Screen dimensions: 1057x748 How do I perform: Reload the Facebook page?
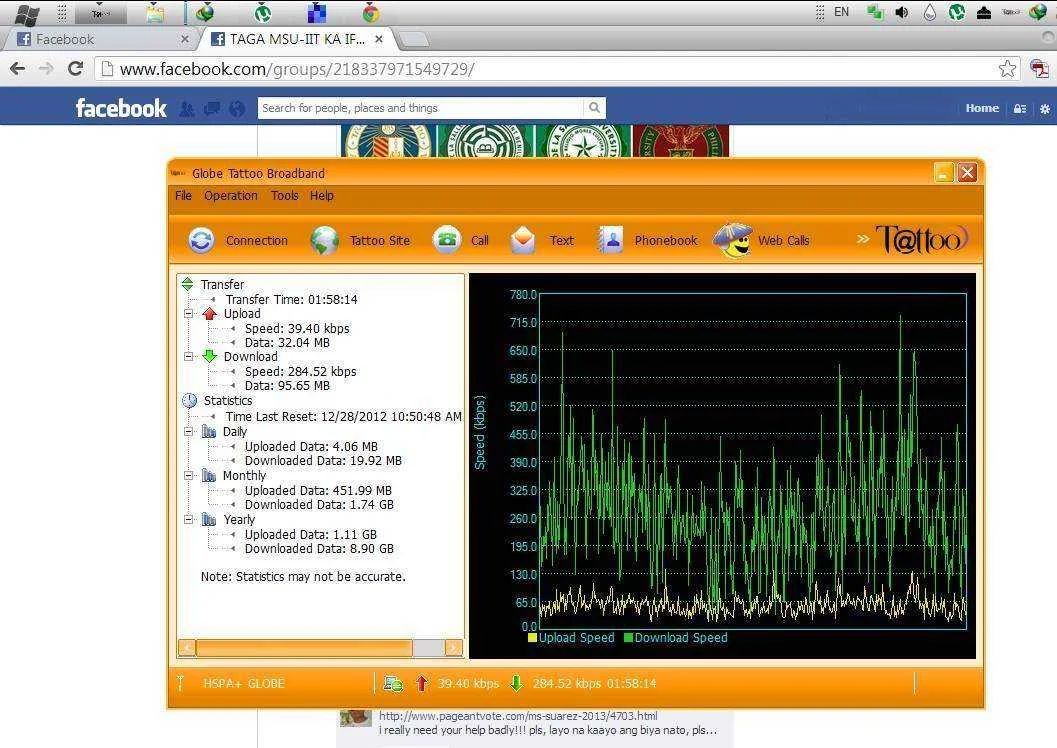coord(76,68)
